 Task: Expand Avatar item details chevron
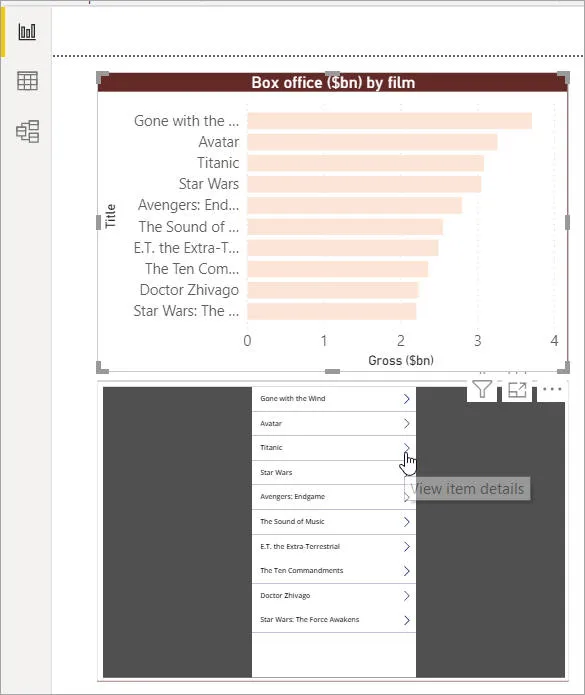tap(406, 423)
